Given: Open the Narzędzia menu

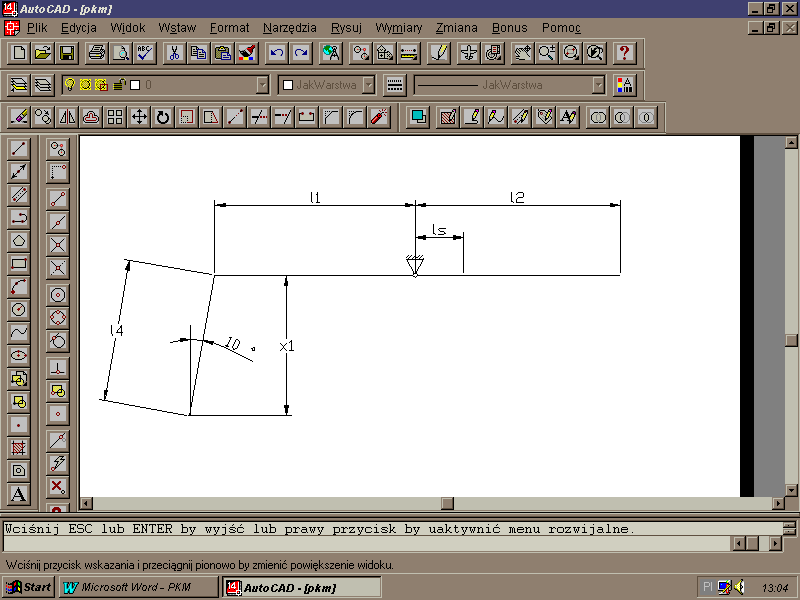Looking at the screenshot, I should point(290,28).
